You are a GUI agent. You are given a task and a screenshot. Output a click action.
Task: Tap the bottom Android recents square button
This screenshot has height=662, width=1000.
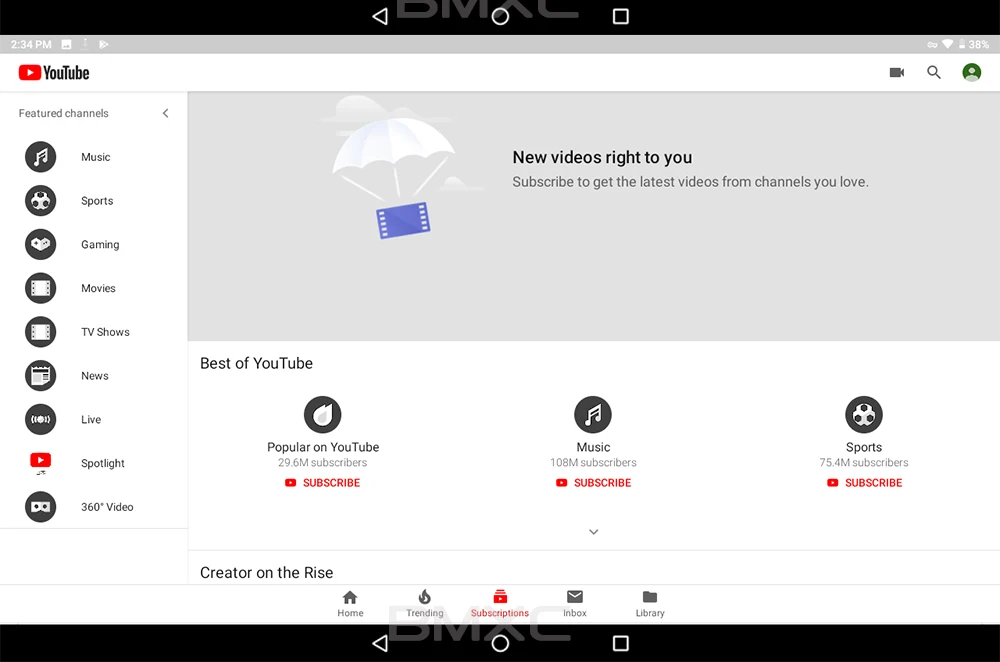(x=621, y=643)
